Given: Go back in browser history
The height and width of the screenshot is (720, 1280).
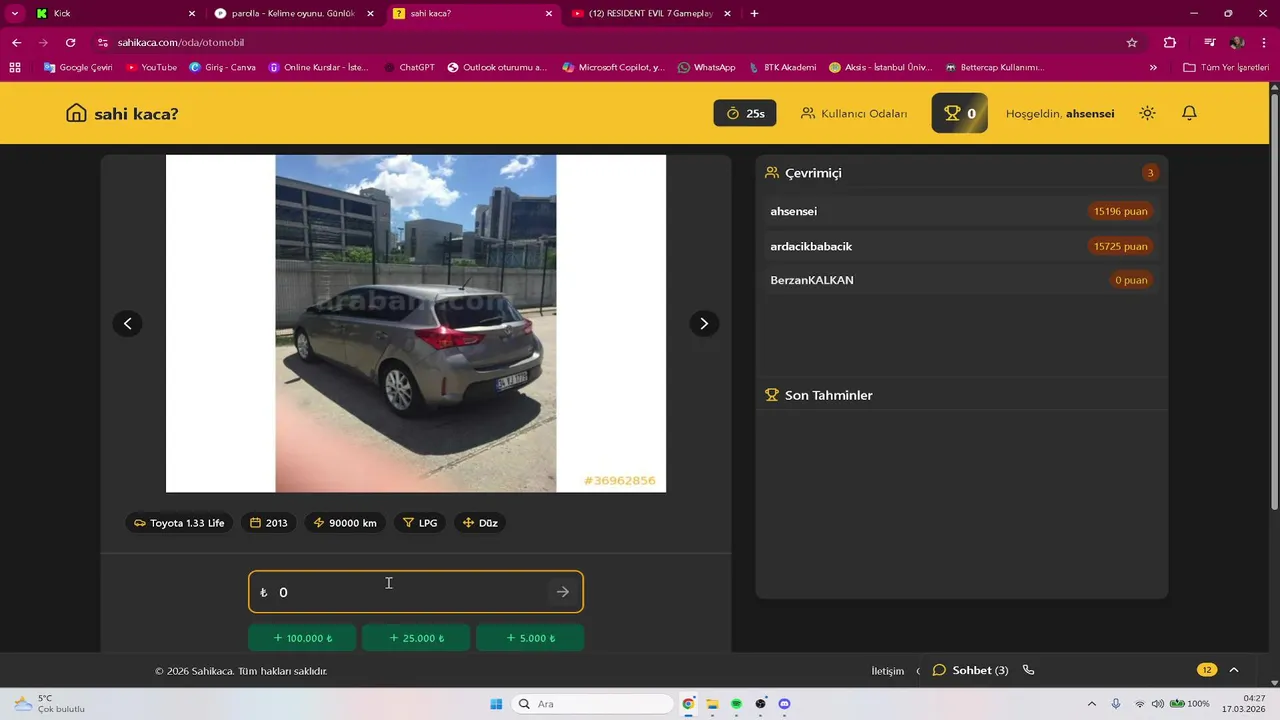Looking at the screenshot, I should pyautogui.click(x=16, y=43).
